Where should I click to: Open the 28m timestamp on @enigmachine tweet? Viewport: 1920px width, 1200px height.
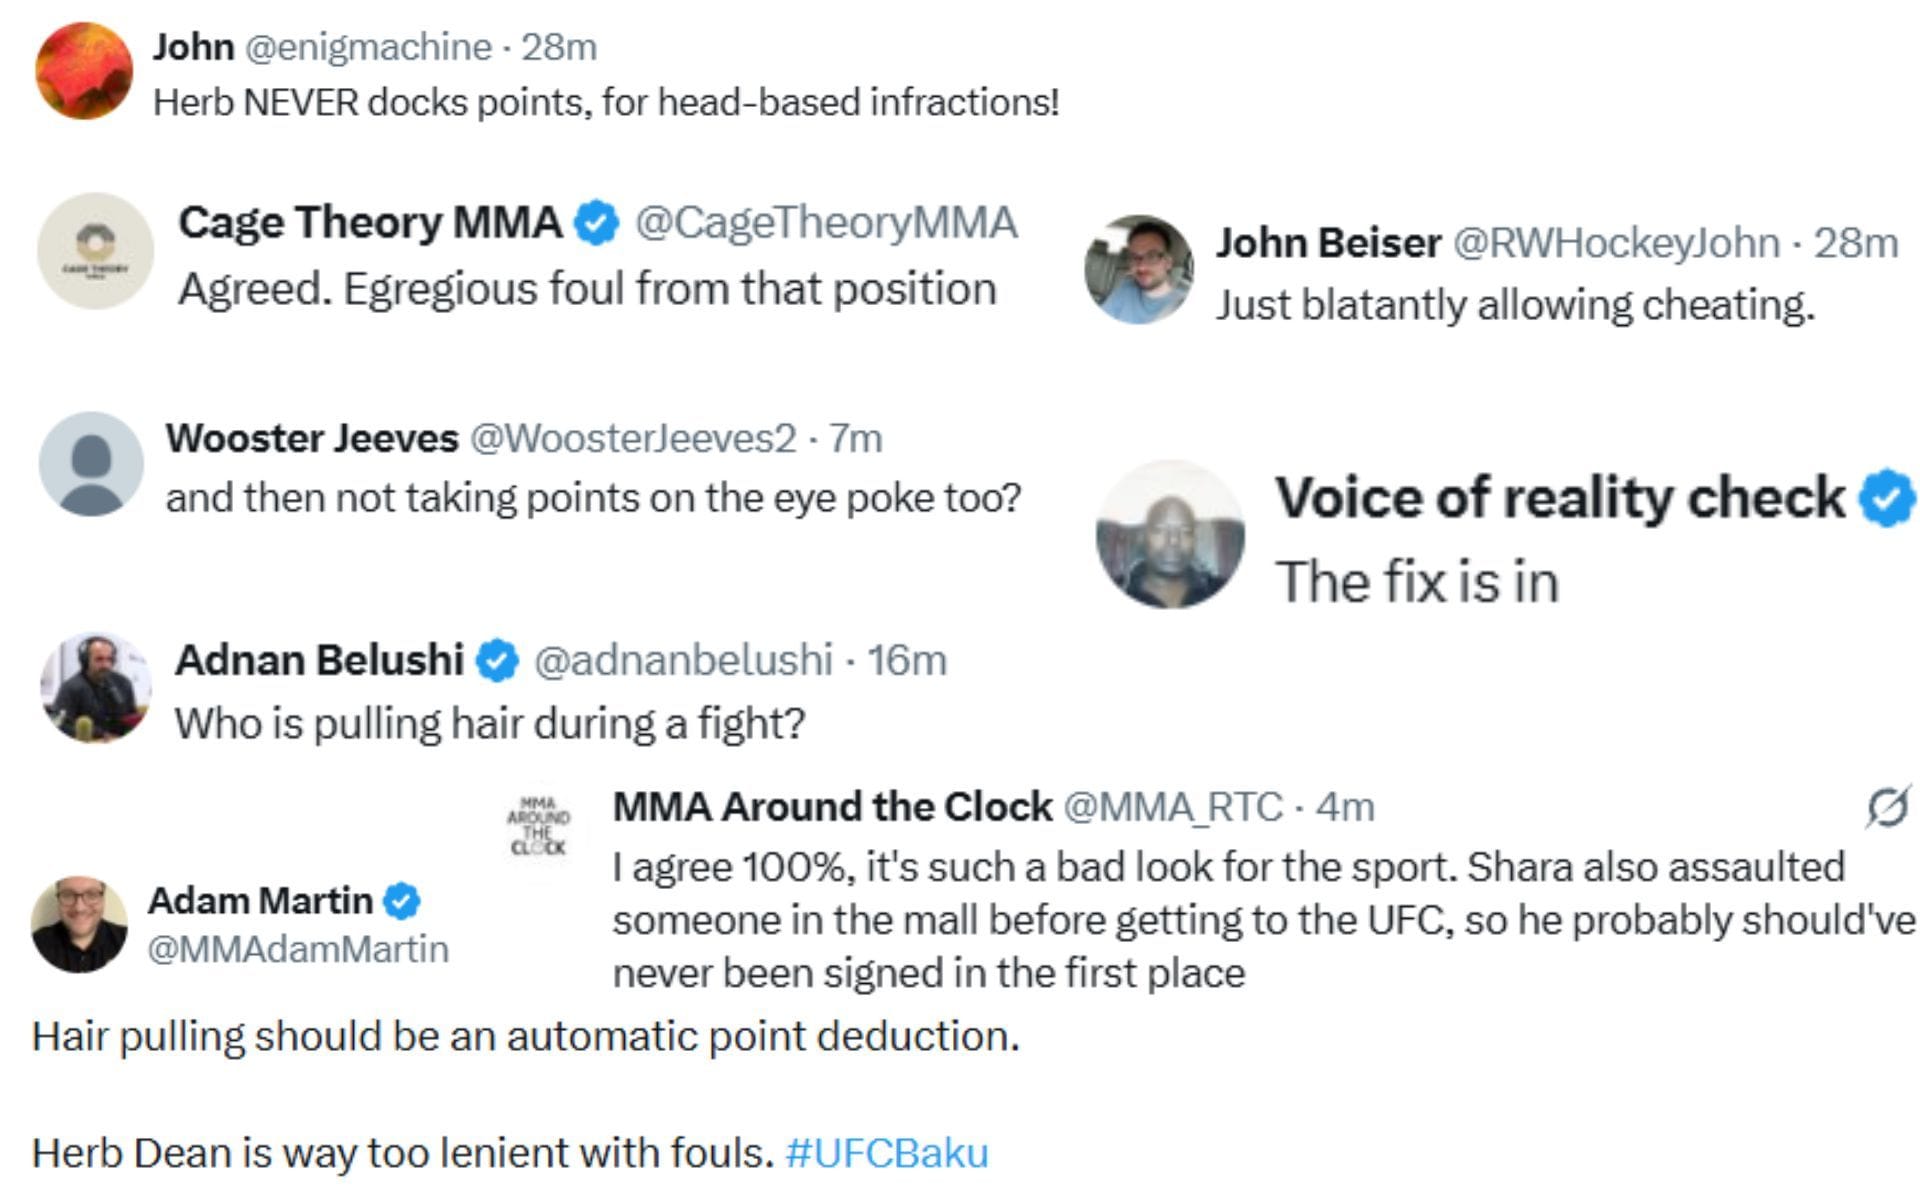559,47
